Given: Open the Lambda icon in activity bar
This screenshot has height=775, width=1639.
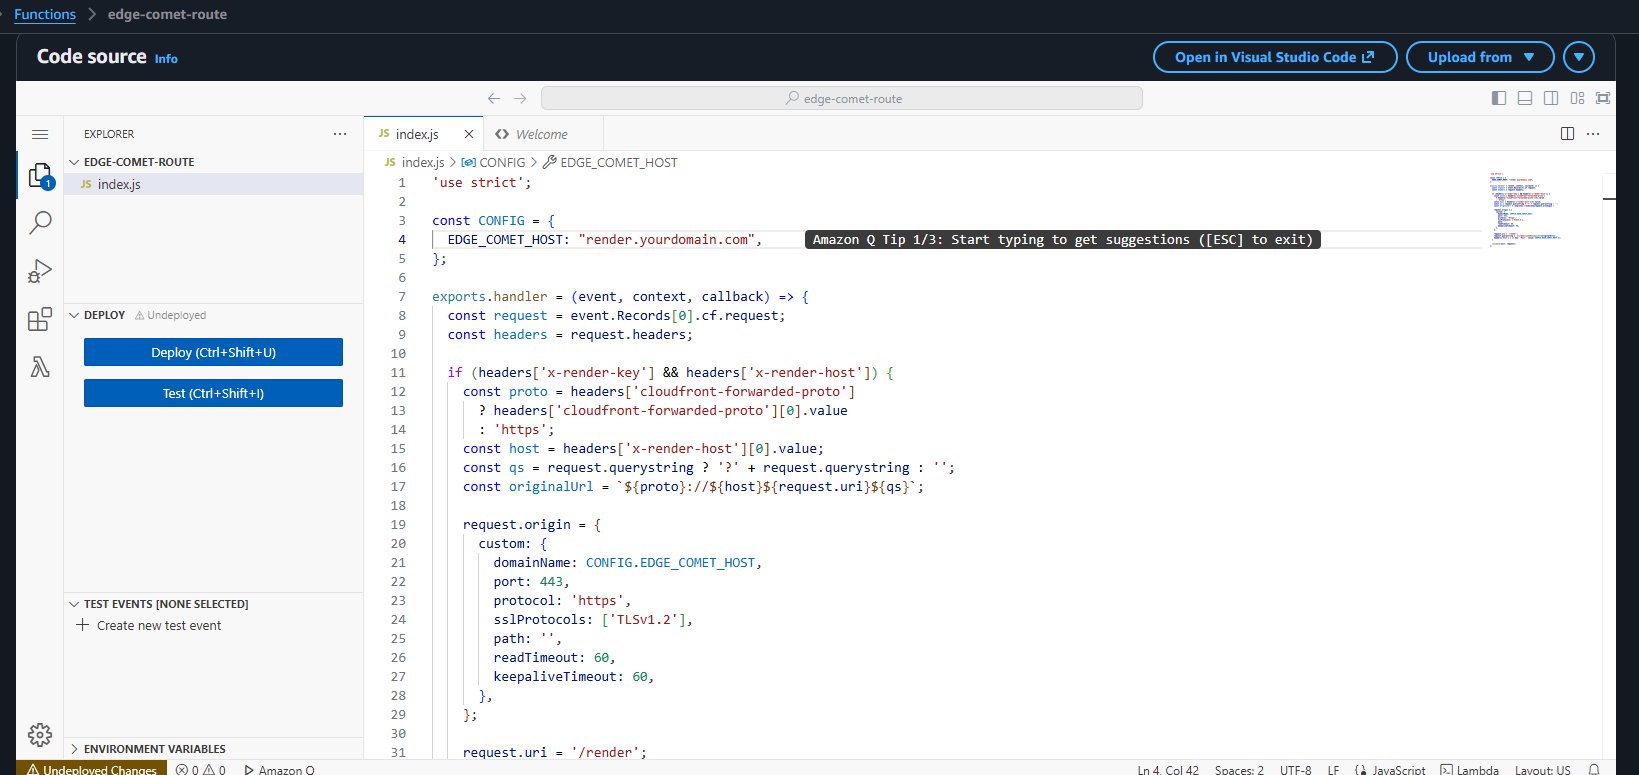Looking at the screenshot, I should 40,367.
